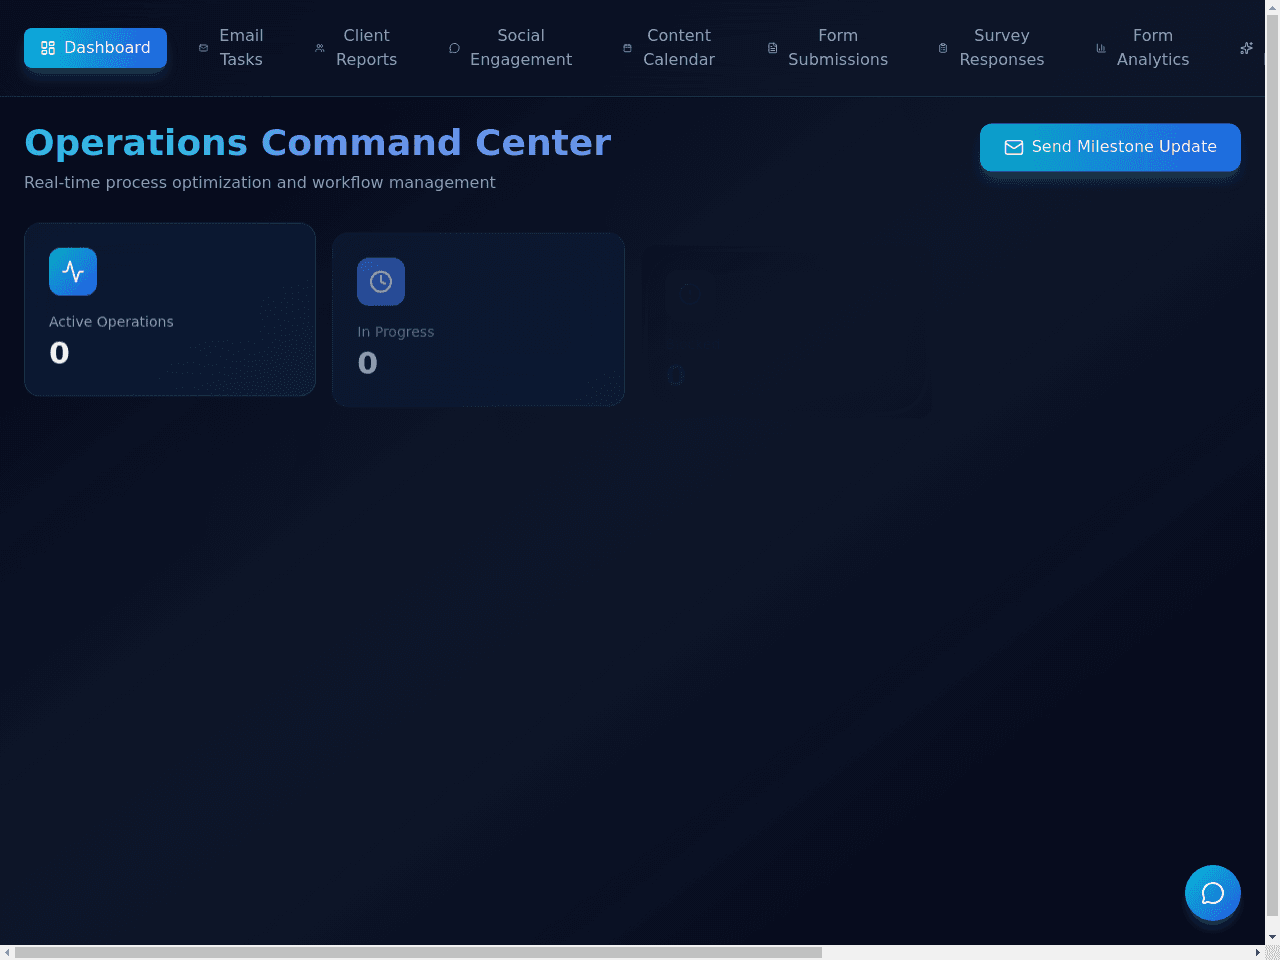1280x960 pixels.
Task: Click the people icon beside Client Reports
Action: point(320,48)
